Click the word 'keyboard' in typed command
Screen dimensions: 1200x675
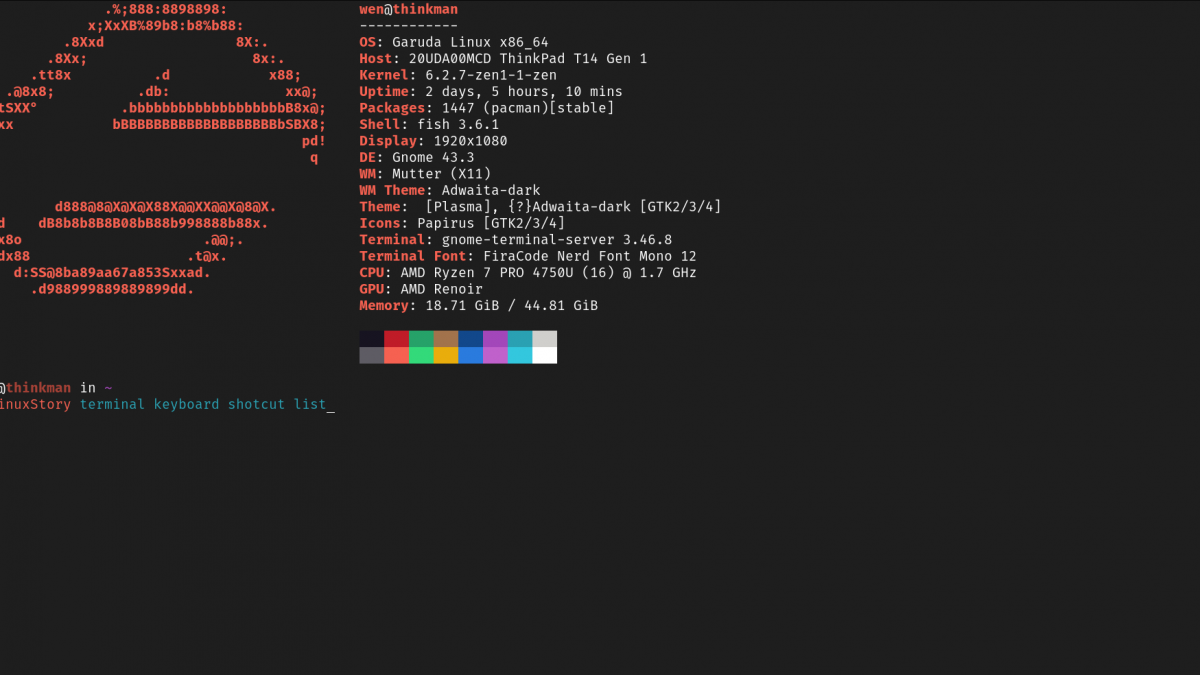pyautogui.click(x=186, y=405)
